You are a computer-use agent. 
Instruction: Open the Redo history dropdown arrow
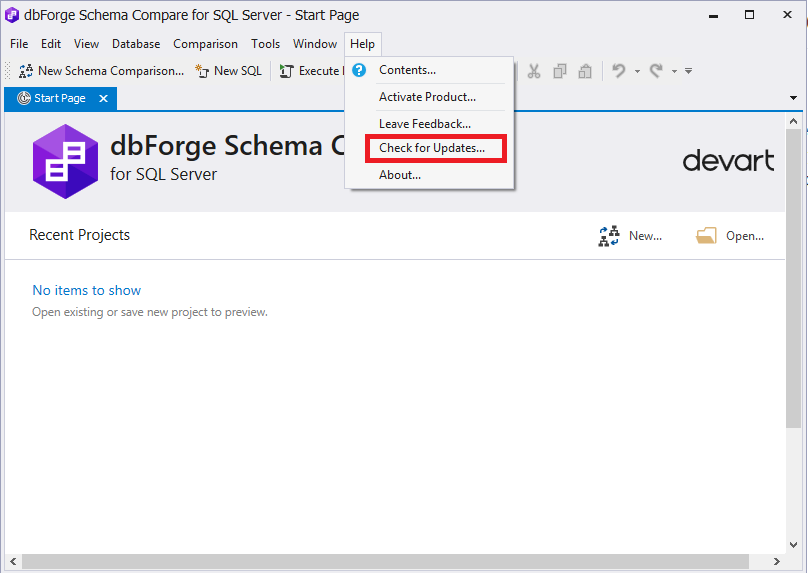674,71
